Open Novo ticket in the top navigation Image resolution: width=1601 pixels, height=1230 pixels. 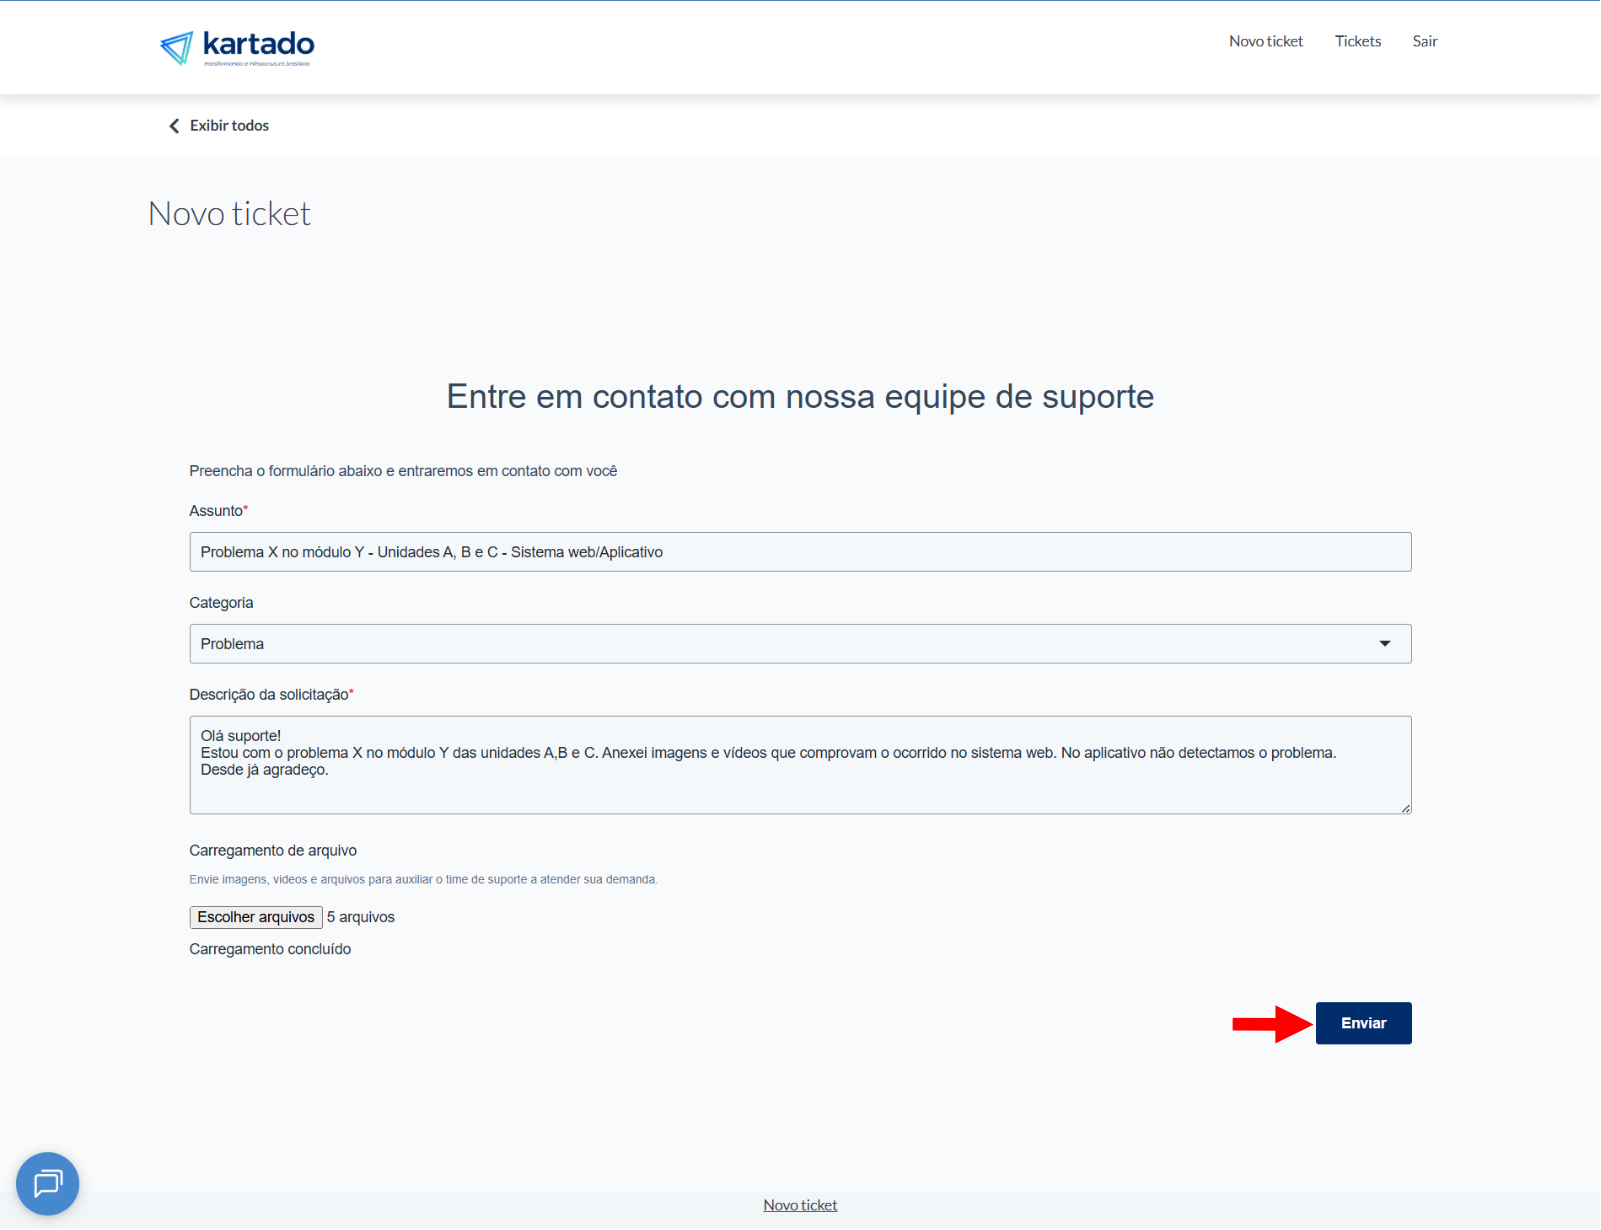pyautogui.click(x=1265, y=41)
